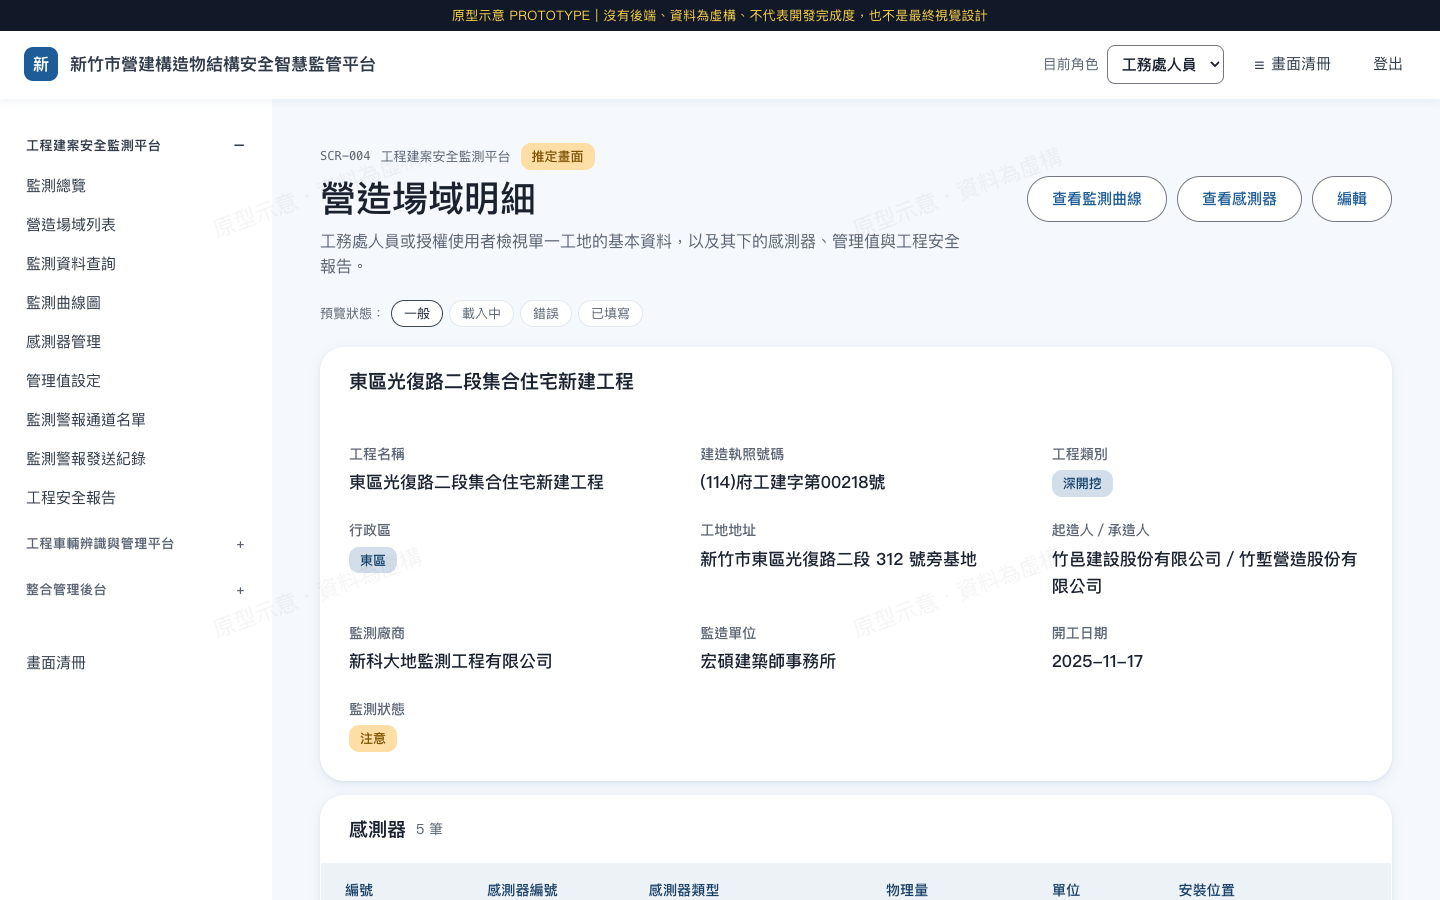Image resolution: width=1440 pixels, height=900 pixels.
Task: Click the 新 platform logo icon
Action: tap(41, 64)
